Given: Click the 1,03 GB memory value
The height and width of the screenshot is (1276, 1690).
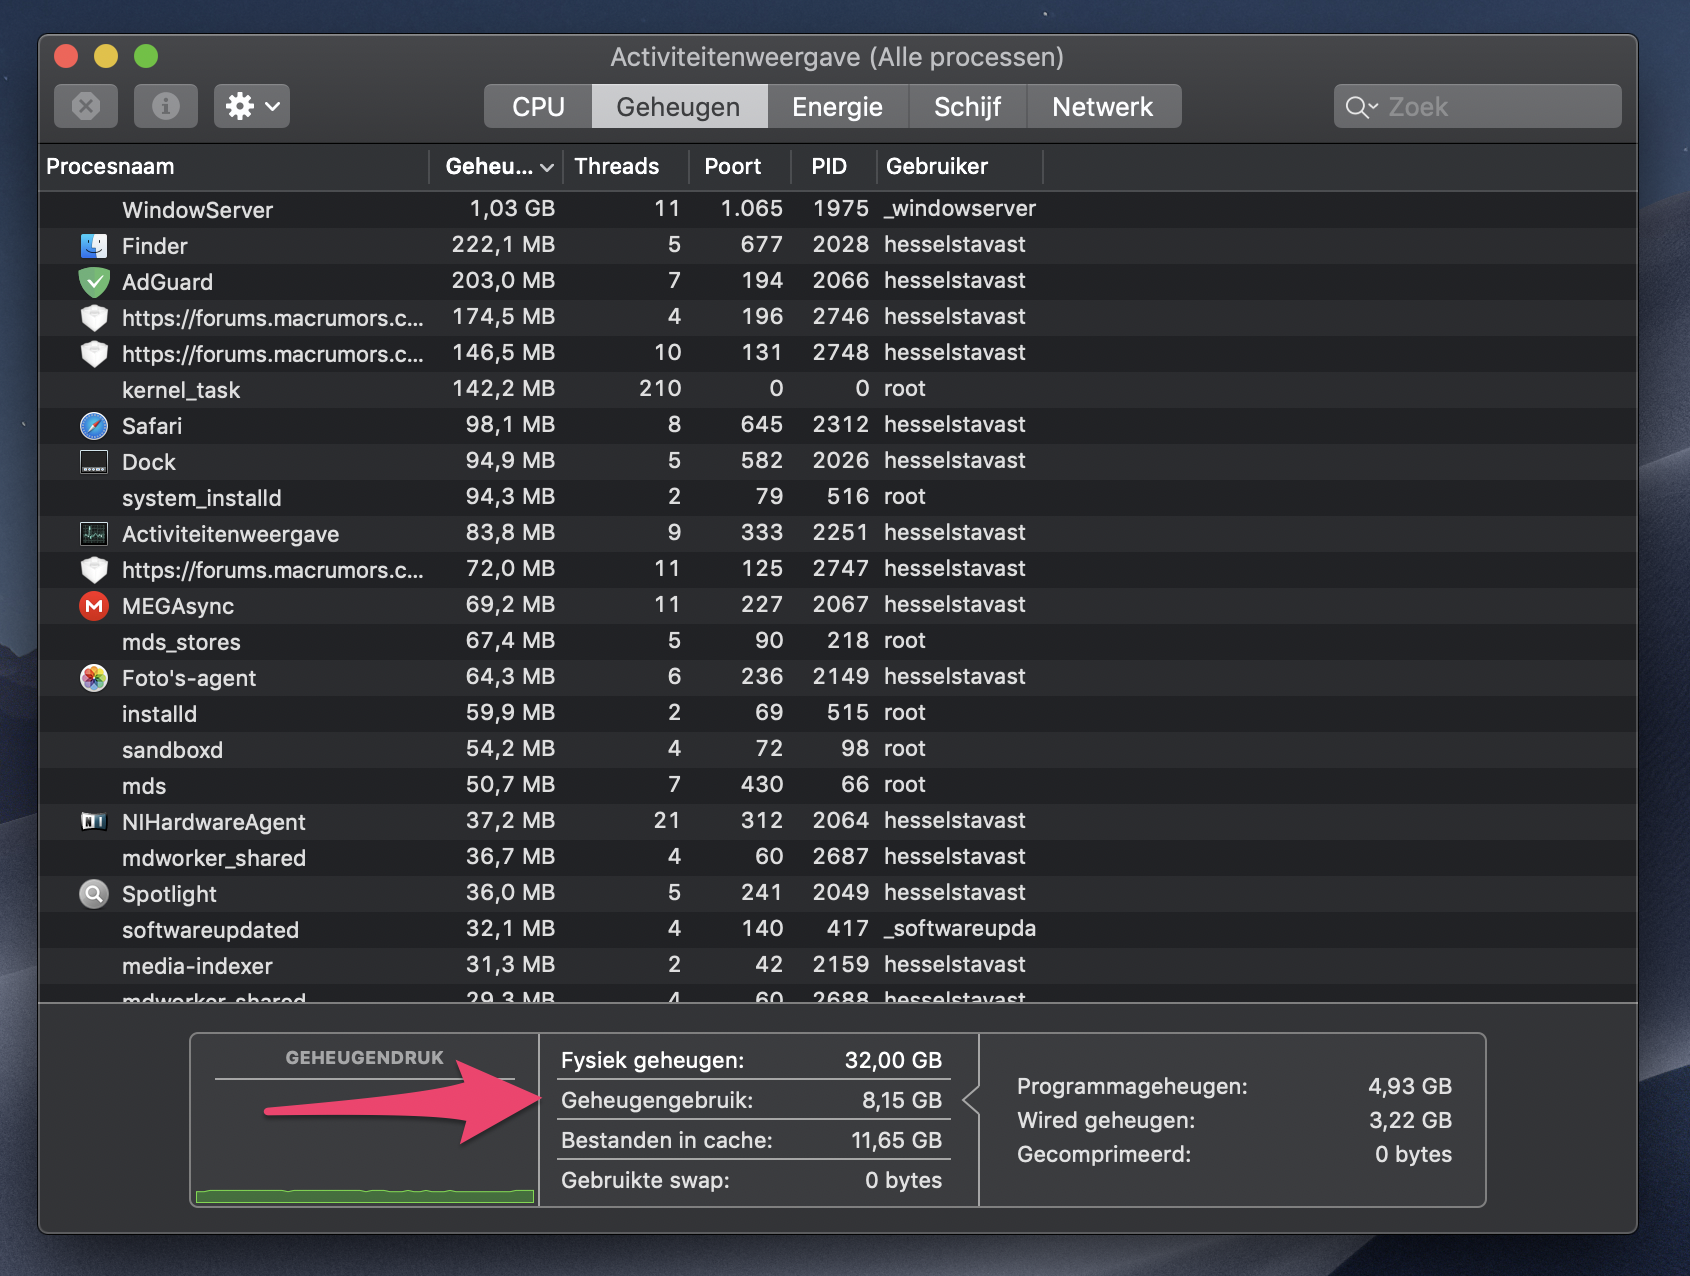Looking at the screenshot, I should pyautogui.click(x=512, y=208).
